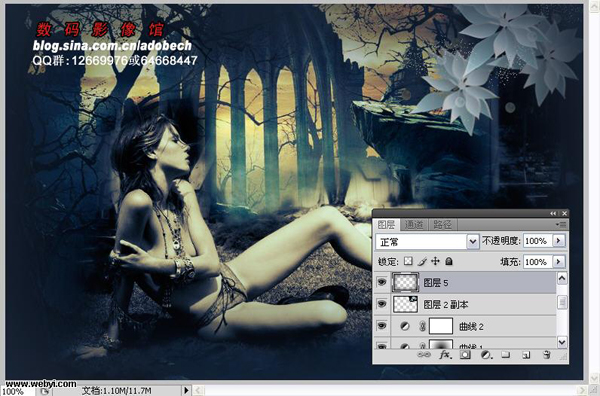Hide the 图层 2 副本 layer

tap(382, 304)
